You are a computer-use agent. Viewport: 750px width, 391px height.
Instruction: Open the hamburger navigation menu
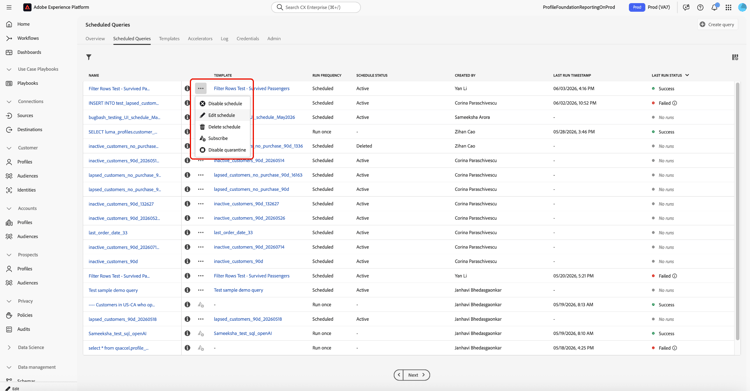pyautogui.click(x=9, y=8)
